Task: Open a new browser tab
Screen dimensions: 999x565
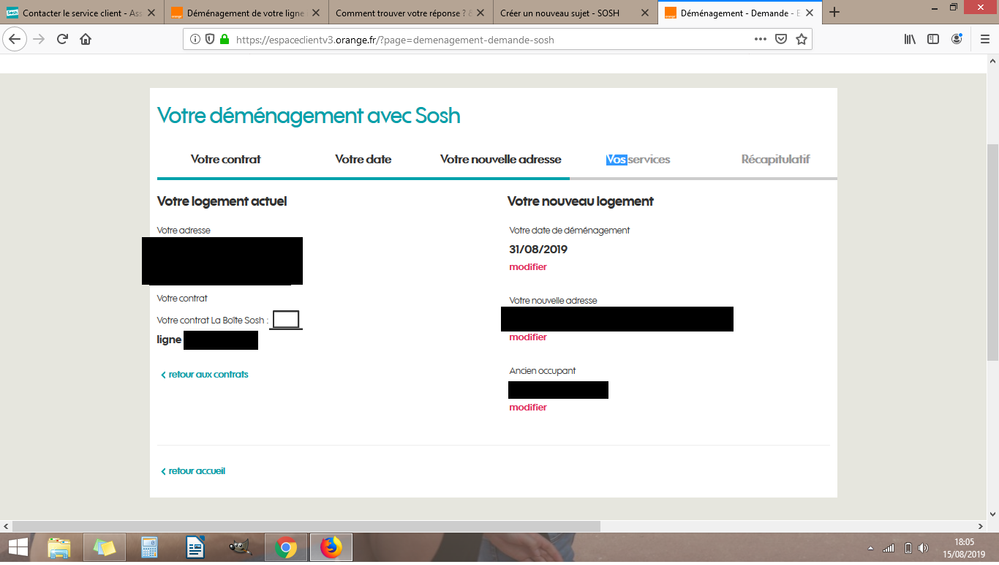Action: pyautogui.click(x=835, y=12)
